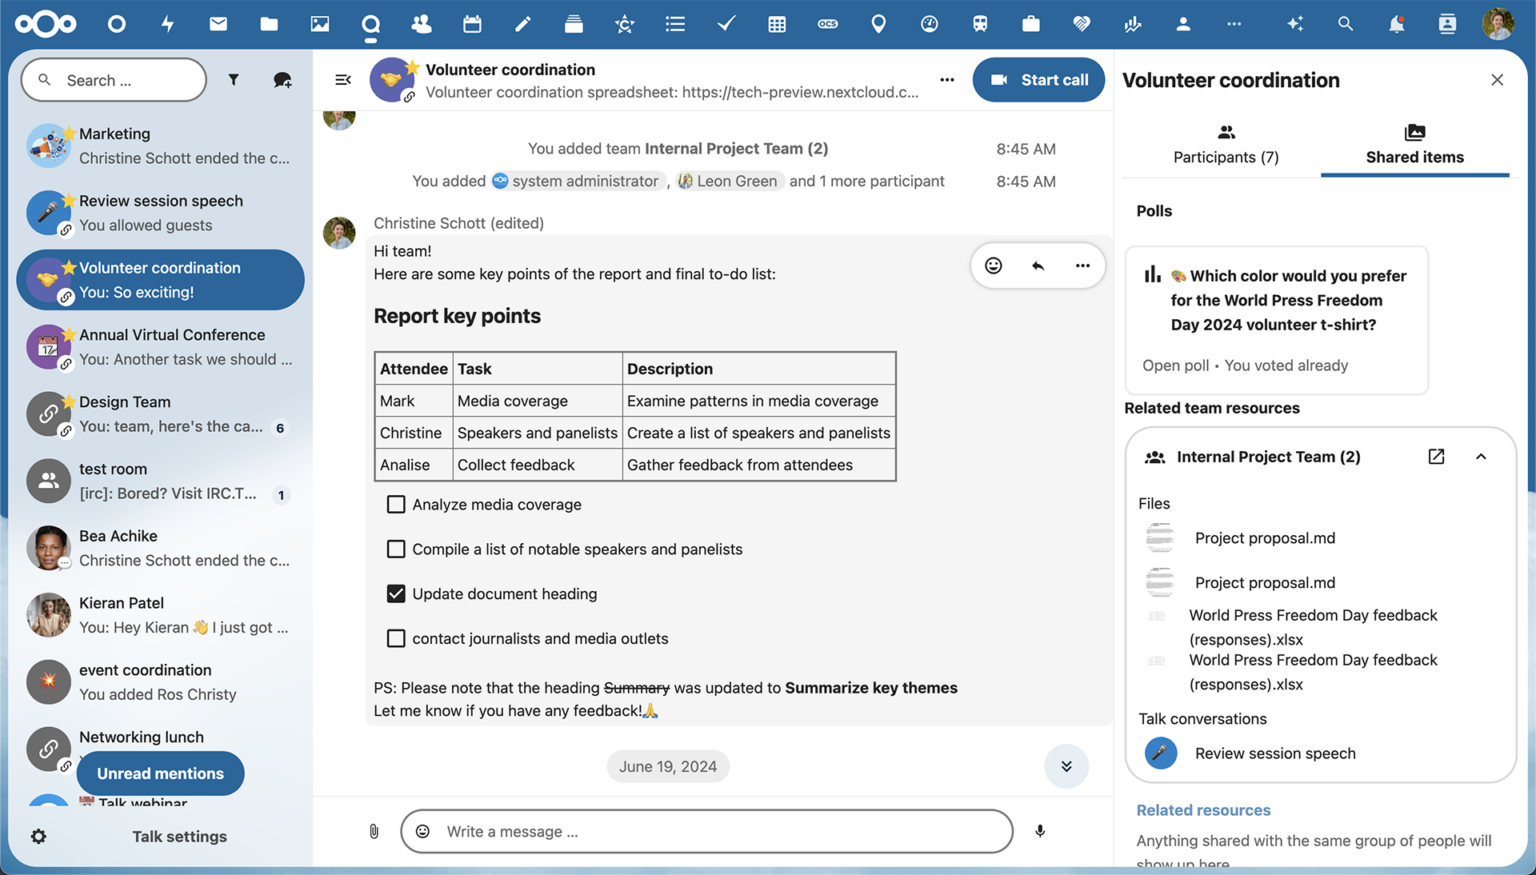Filter conversations with the funnel icon
The image size is (1536, 875).
[233, 79]
